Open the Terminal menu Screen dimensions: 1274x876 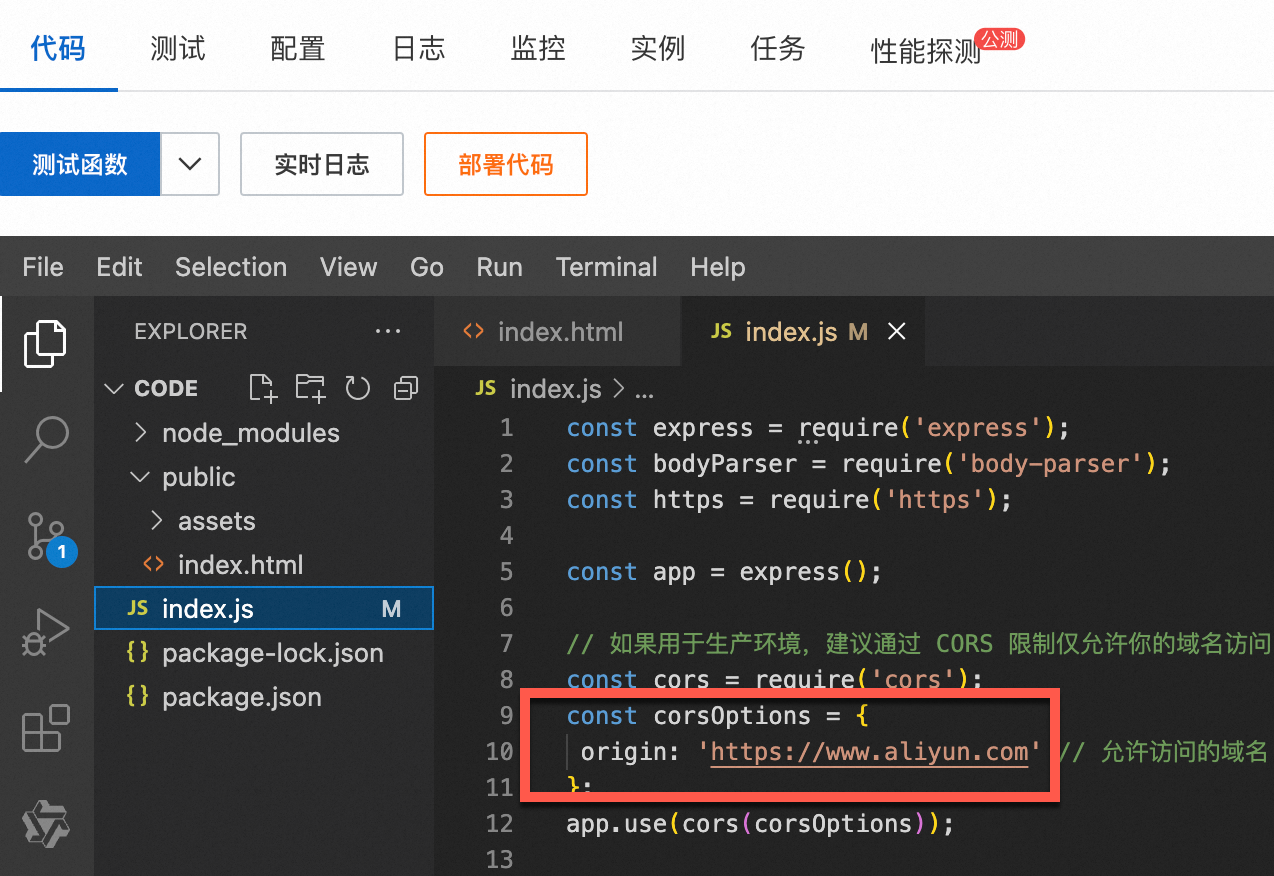[607, 267]
